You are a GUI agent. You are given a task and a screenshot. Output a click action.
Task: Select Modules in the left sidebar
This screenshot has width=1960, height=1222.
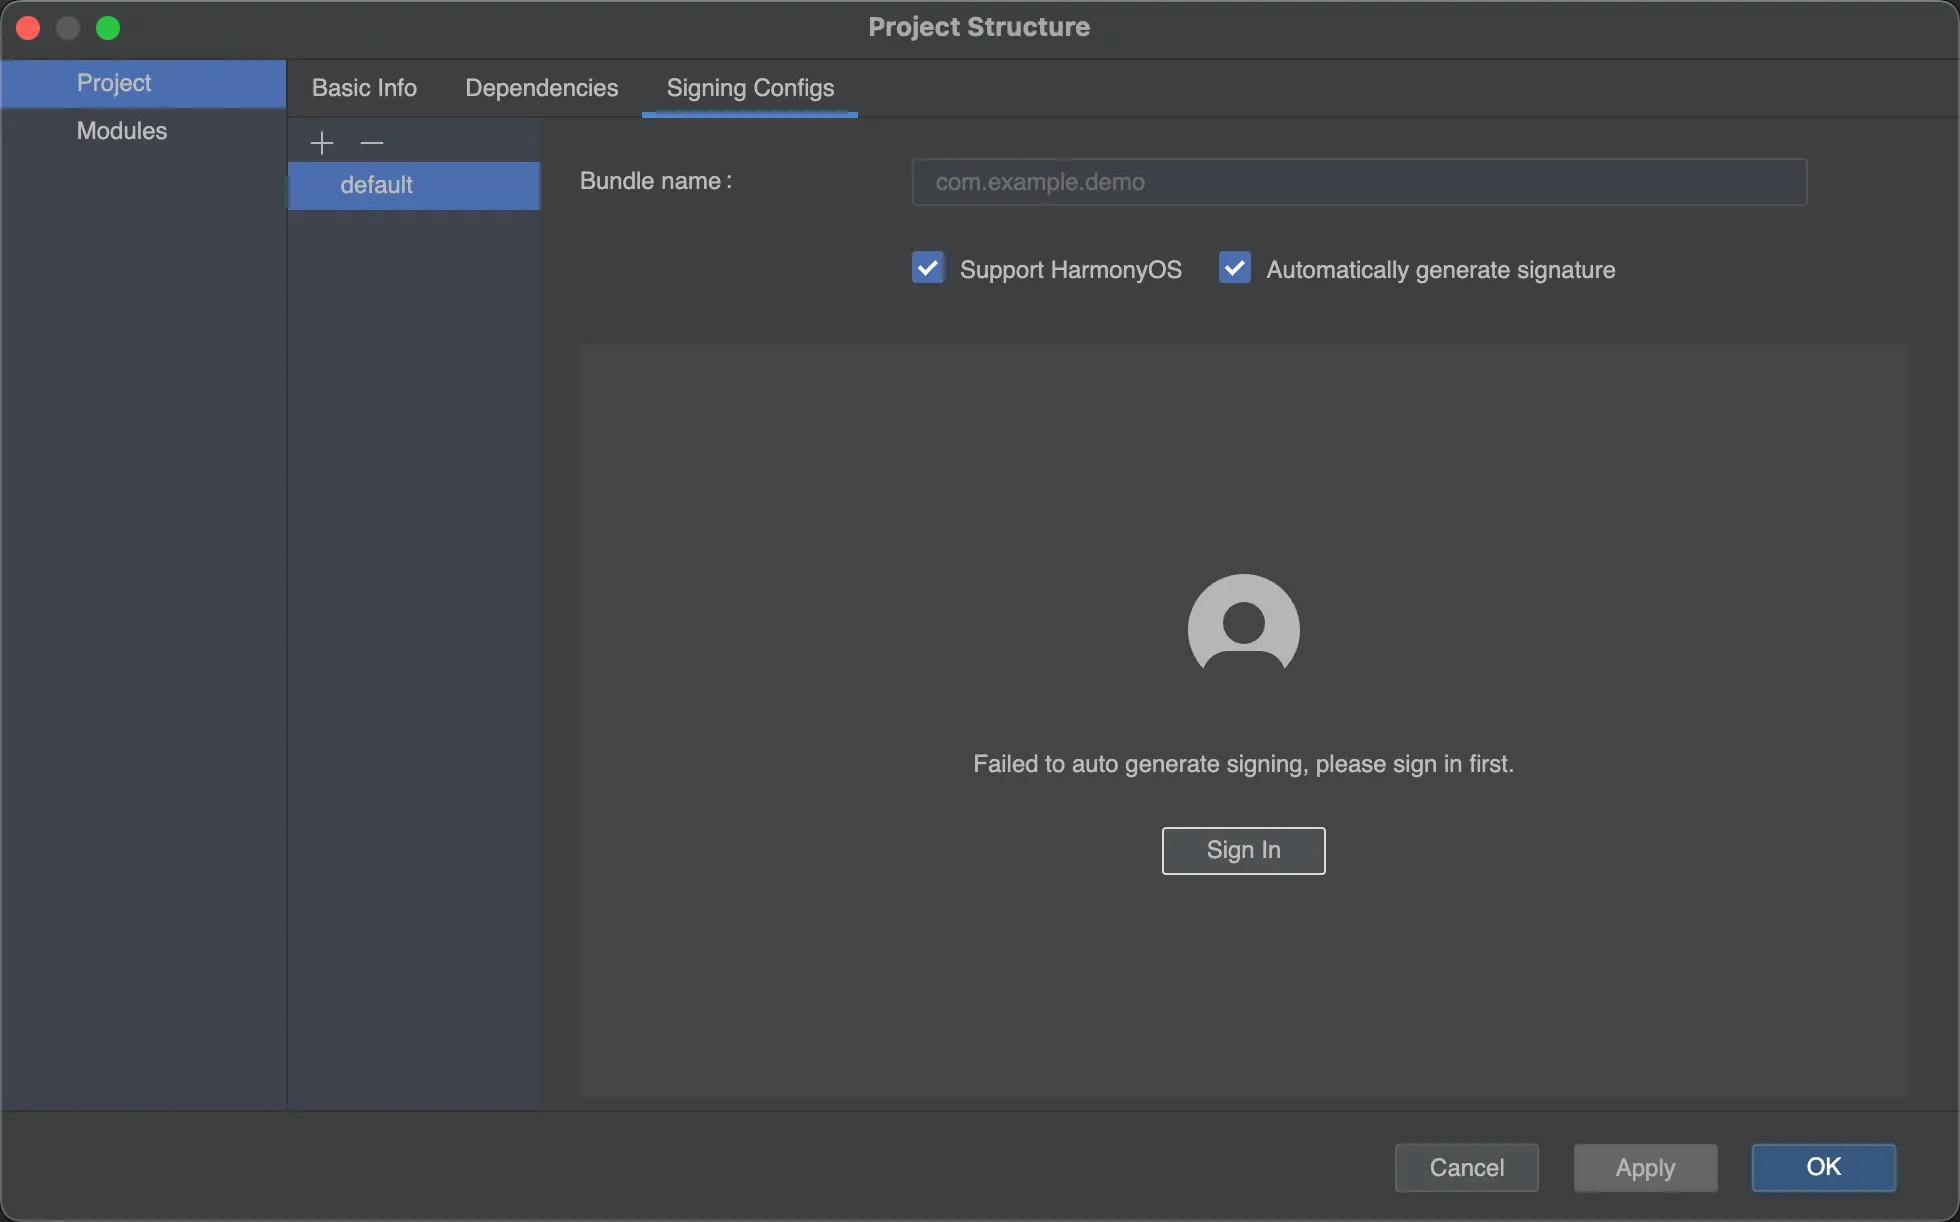pyautogui.click(x=121, y=131)
